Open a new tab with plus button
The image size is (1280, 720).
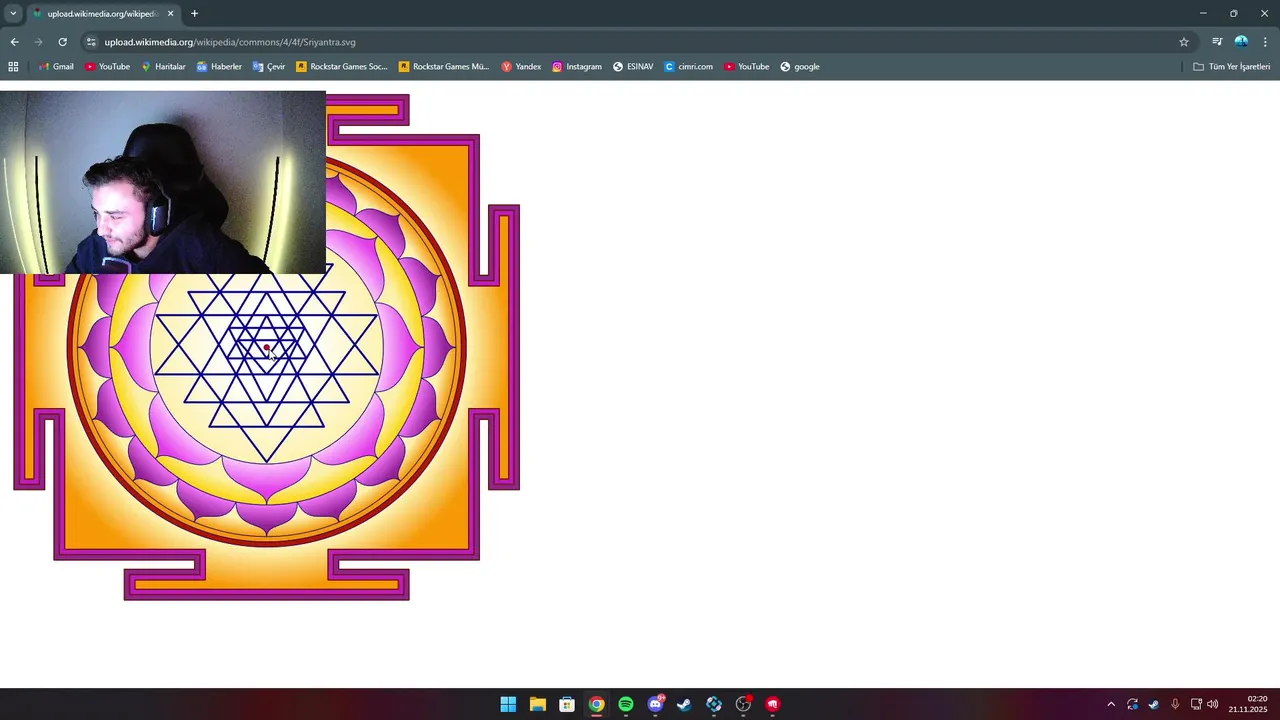[x=194, y=14]
